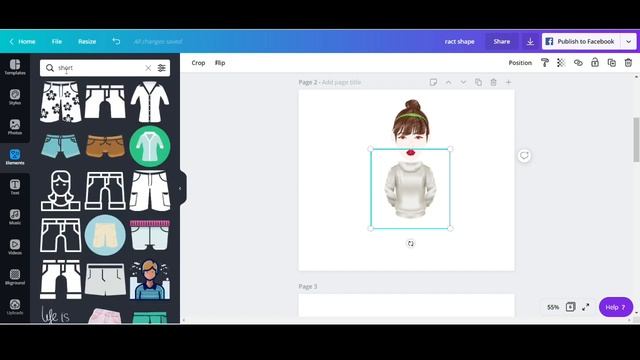The height and width of the screenshot is (360, 640).
Task: Click the Link chain icon
Action: click(x=578, y=62)
